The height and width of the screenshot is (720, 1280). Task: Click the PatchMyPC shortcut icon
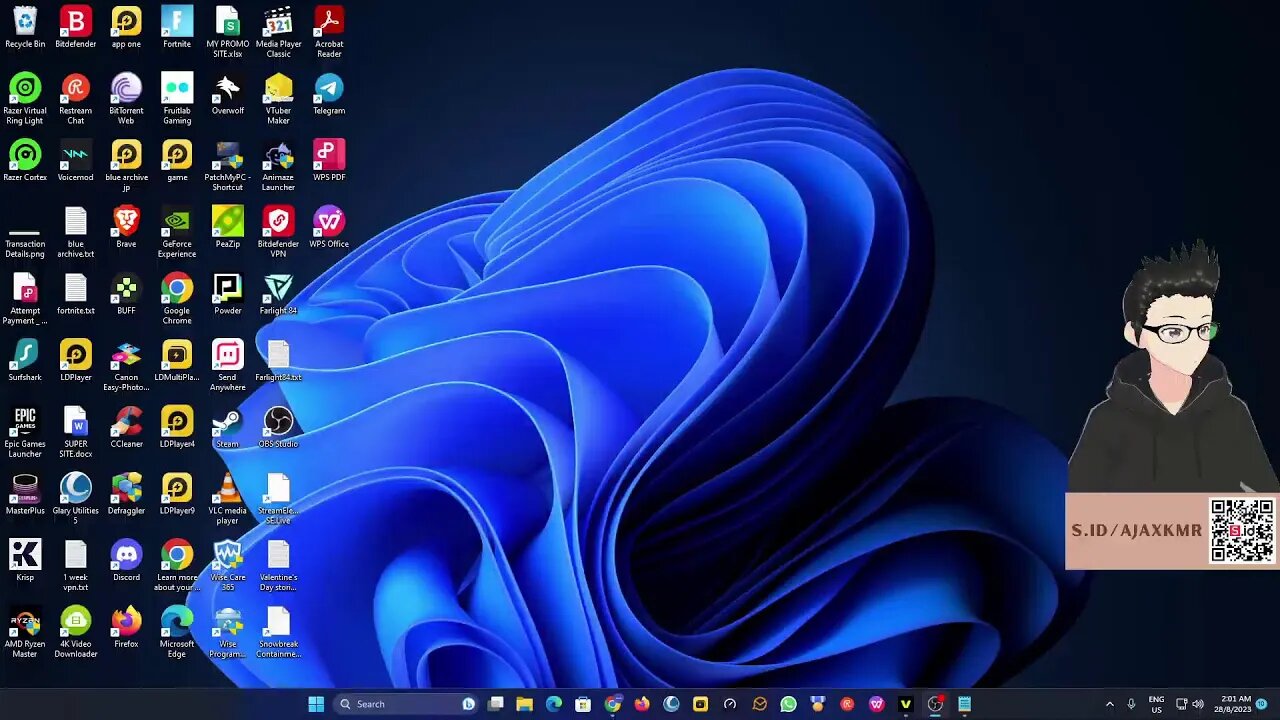click(x=228, y=165)
